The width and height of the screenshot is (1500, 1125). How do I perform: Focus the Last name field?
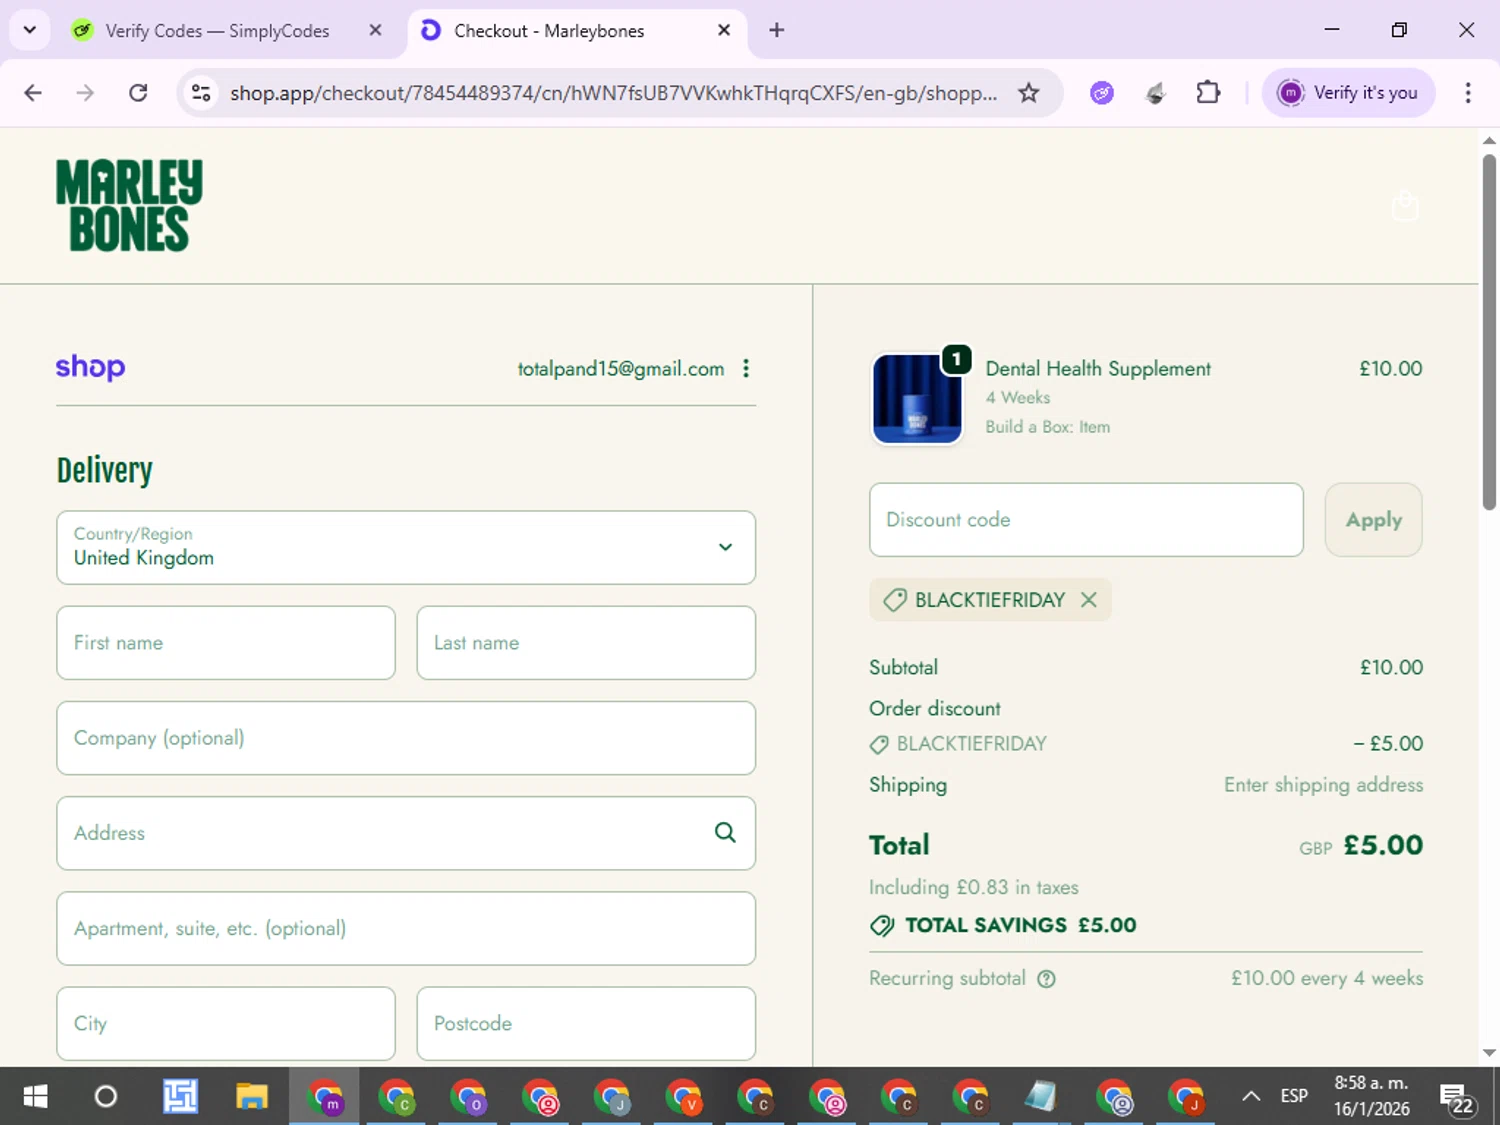click(586, 643)
